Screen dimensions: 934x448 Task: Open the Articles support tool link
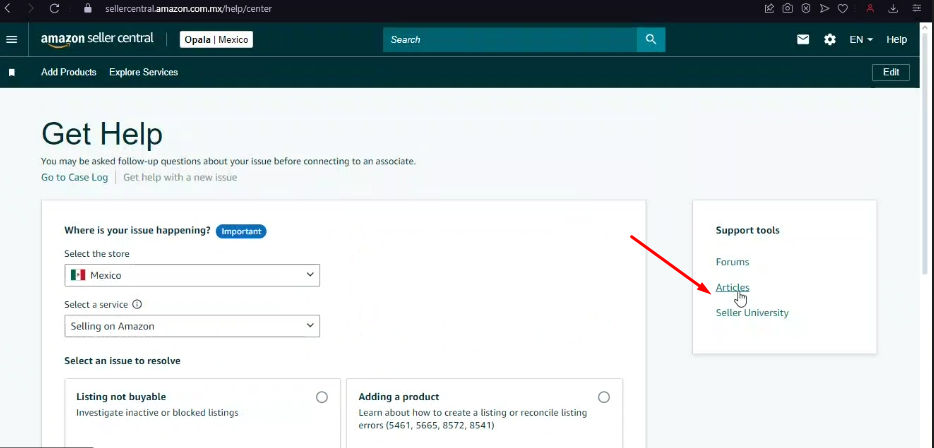click(733, 287)
